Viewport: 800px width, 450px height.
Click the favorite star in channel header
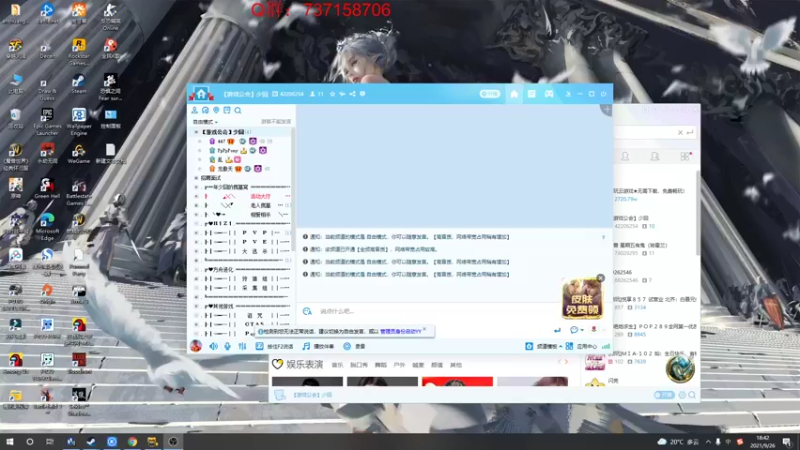point(333,94)
